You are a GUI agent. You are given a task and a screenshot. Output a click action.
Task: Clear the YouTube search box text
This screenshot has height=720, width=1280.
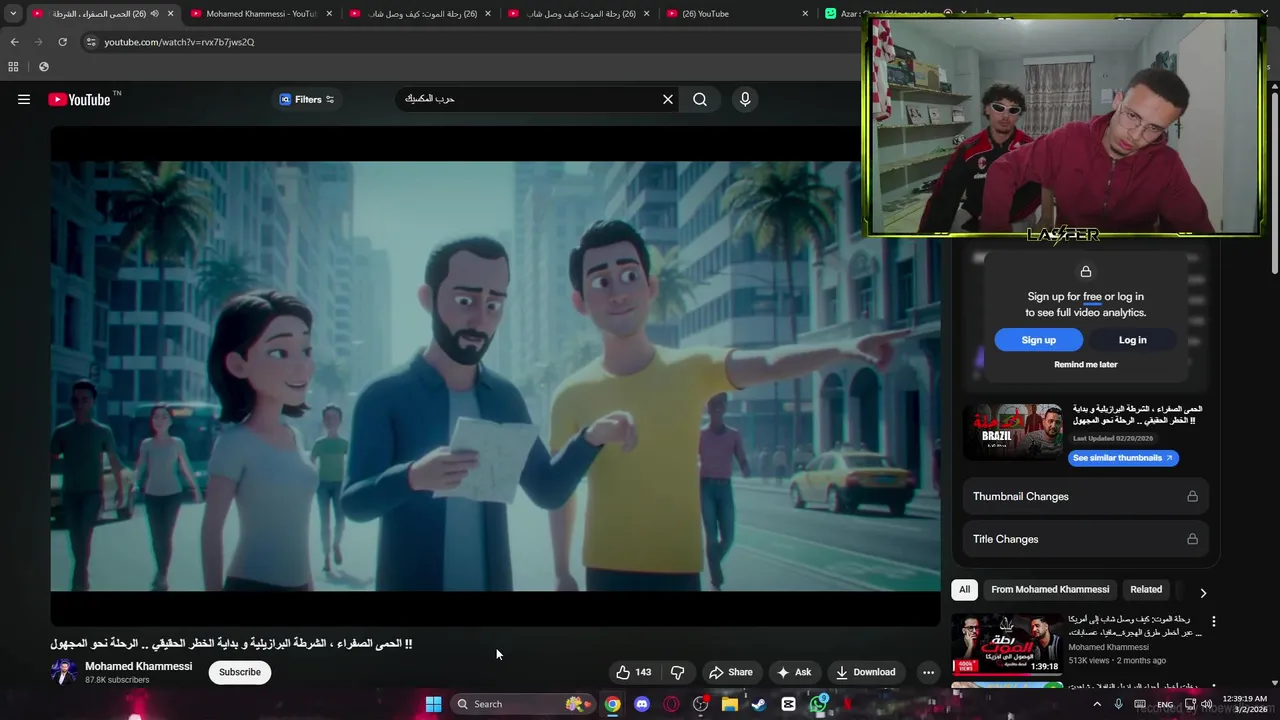[x=668, y=99]
